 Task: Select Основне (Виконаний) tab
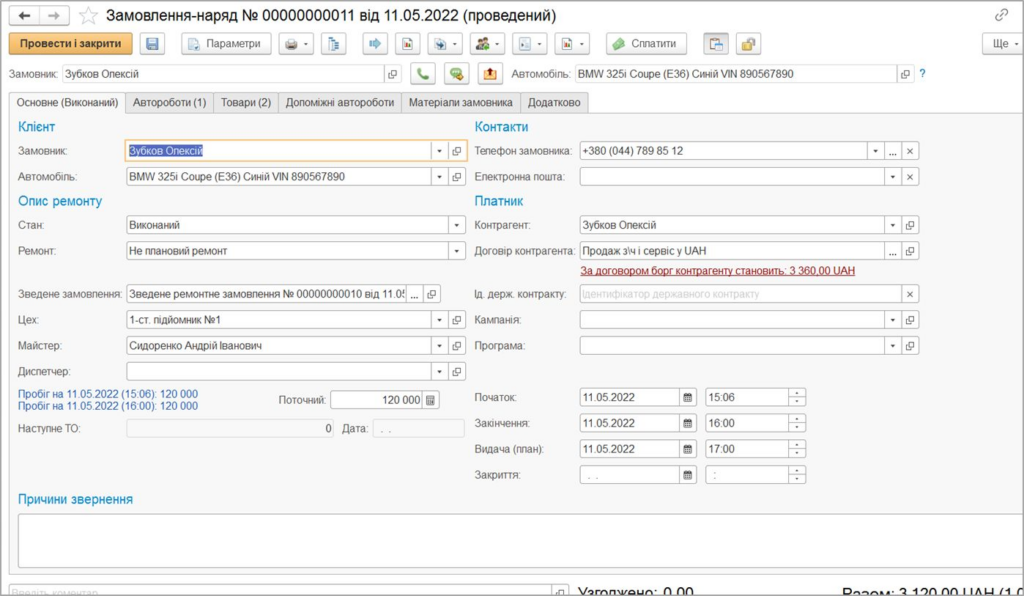click(67, 102)
